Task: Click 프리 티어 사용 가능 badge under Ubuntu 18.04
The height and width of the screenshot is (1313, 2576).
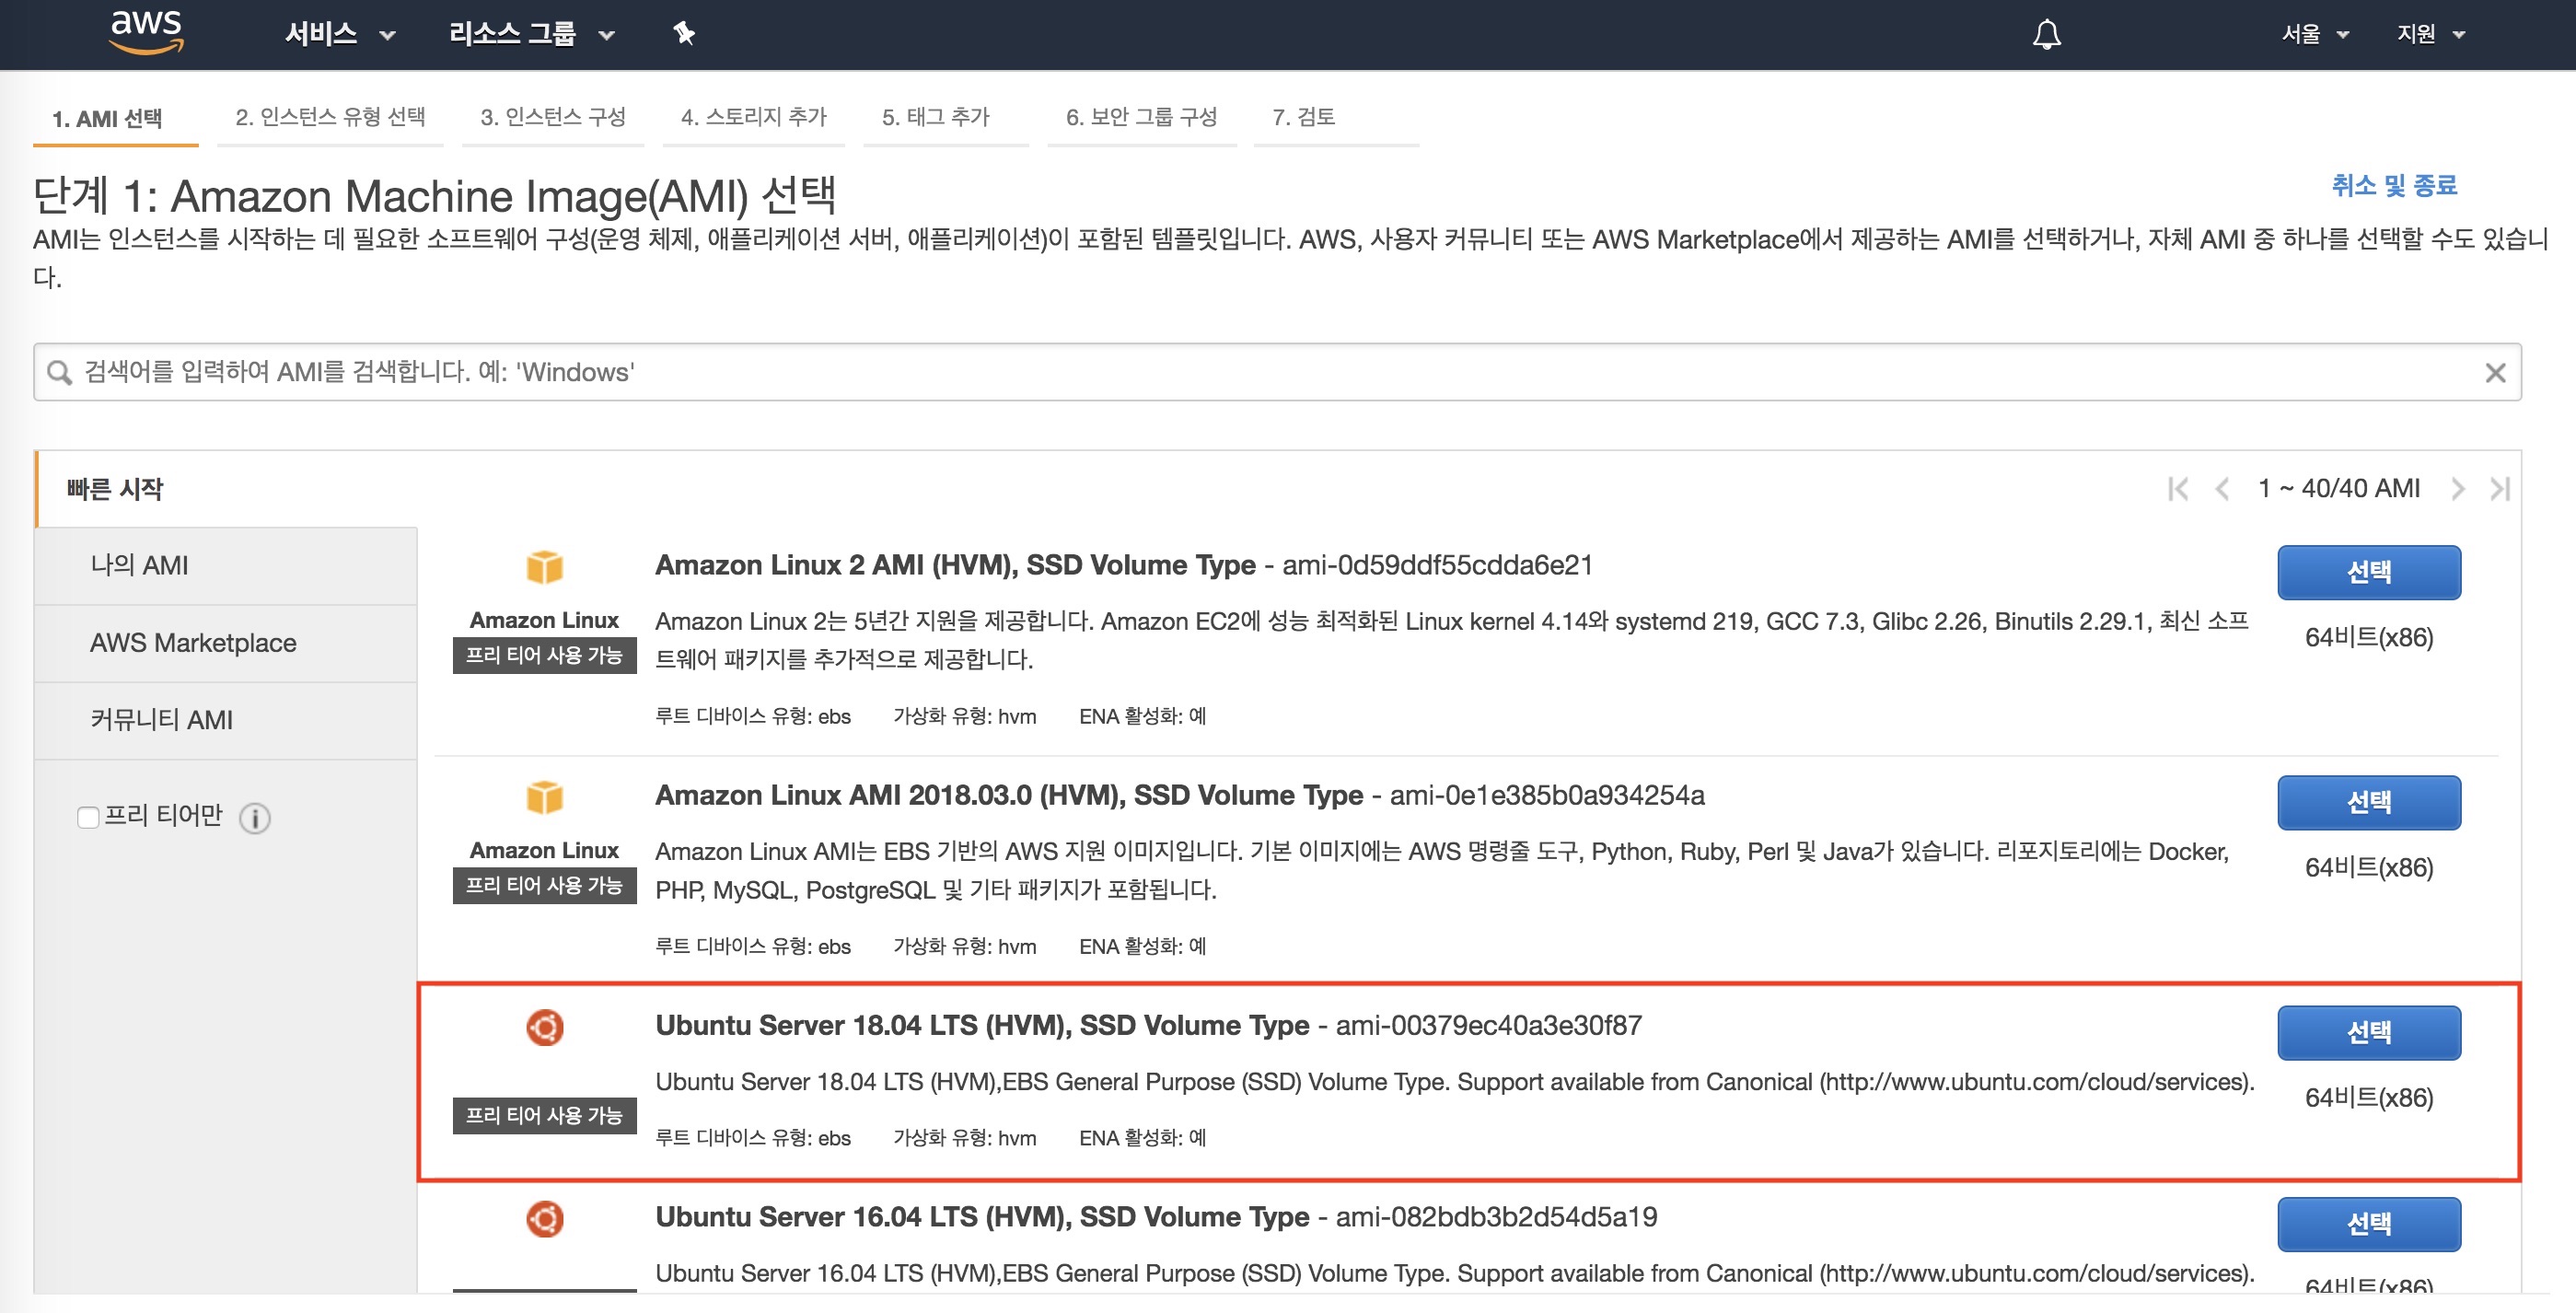Action: (x=545, y=1115)
